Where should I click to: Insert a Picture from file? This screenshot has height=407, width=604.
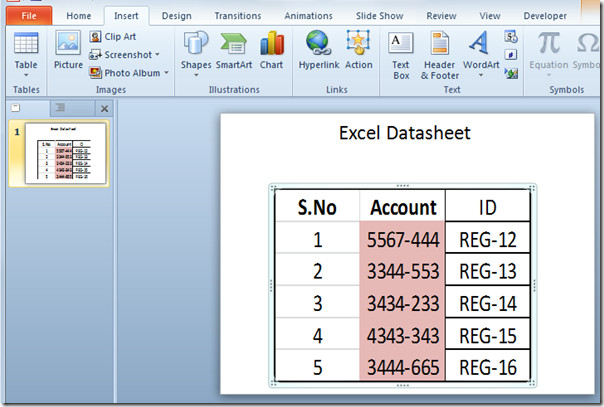(68, 50)
